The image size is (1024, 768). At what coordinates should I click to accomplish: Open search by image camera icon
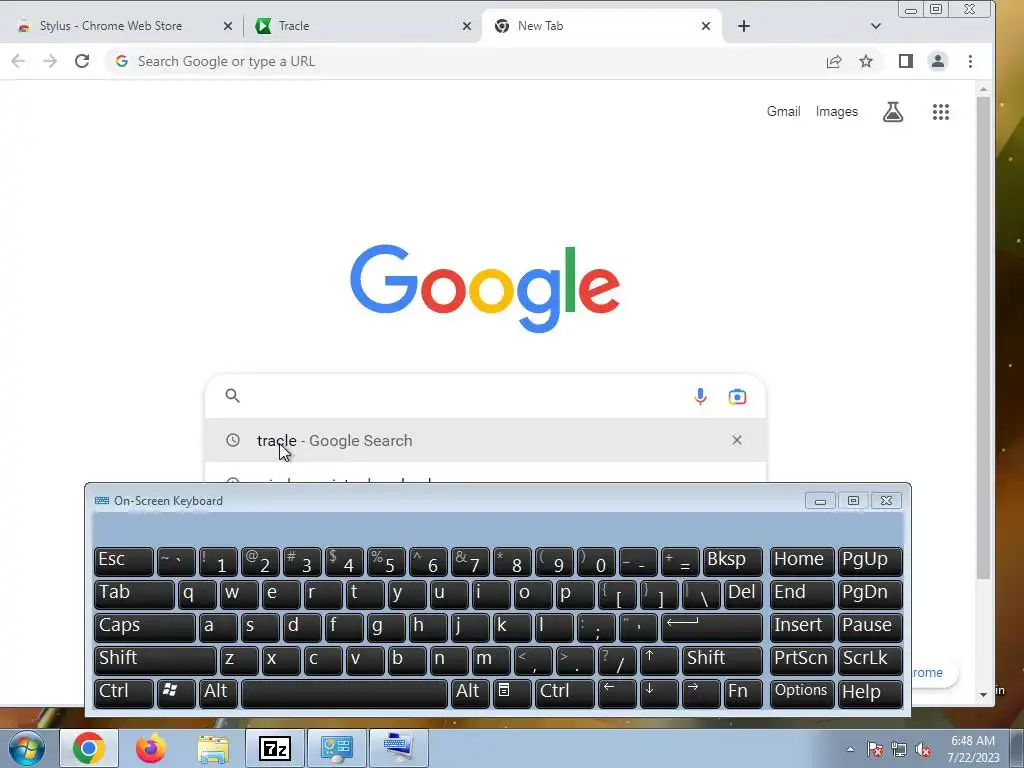(x=737, y=396)
